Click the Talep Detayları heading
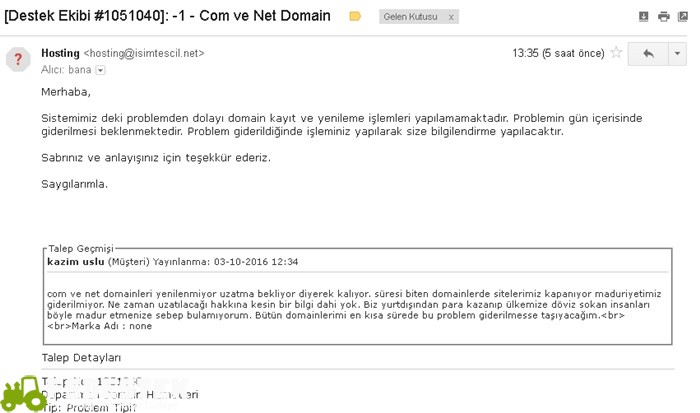 coord(81,358)
